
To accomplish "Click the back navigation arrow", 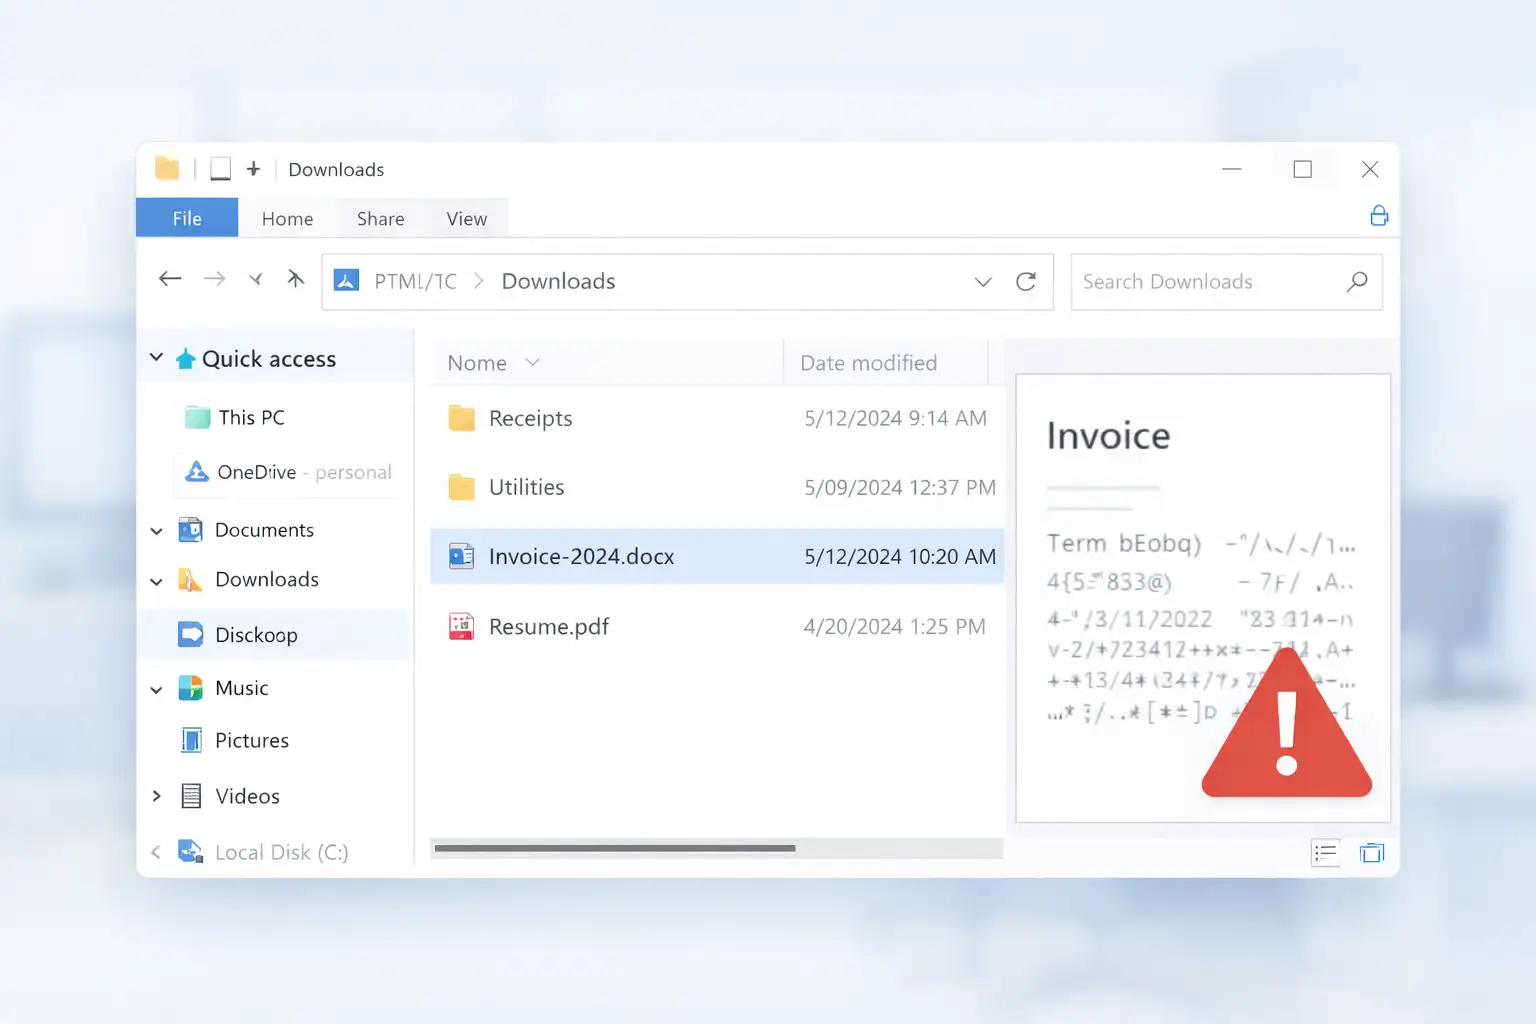I will pyautogui.click(x=170, y=279).
